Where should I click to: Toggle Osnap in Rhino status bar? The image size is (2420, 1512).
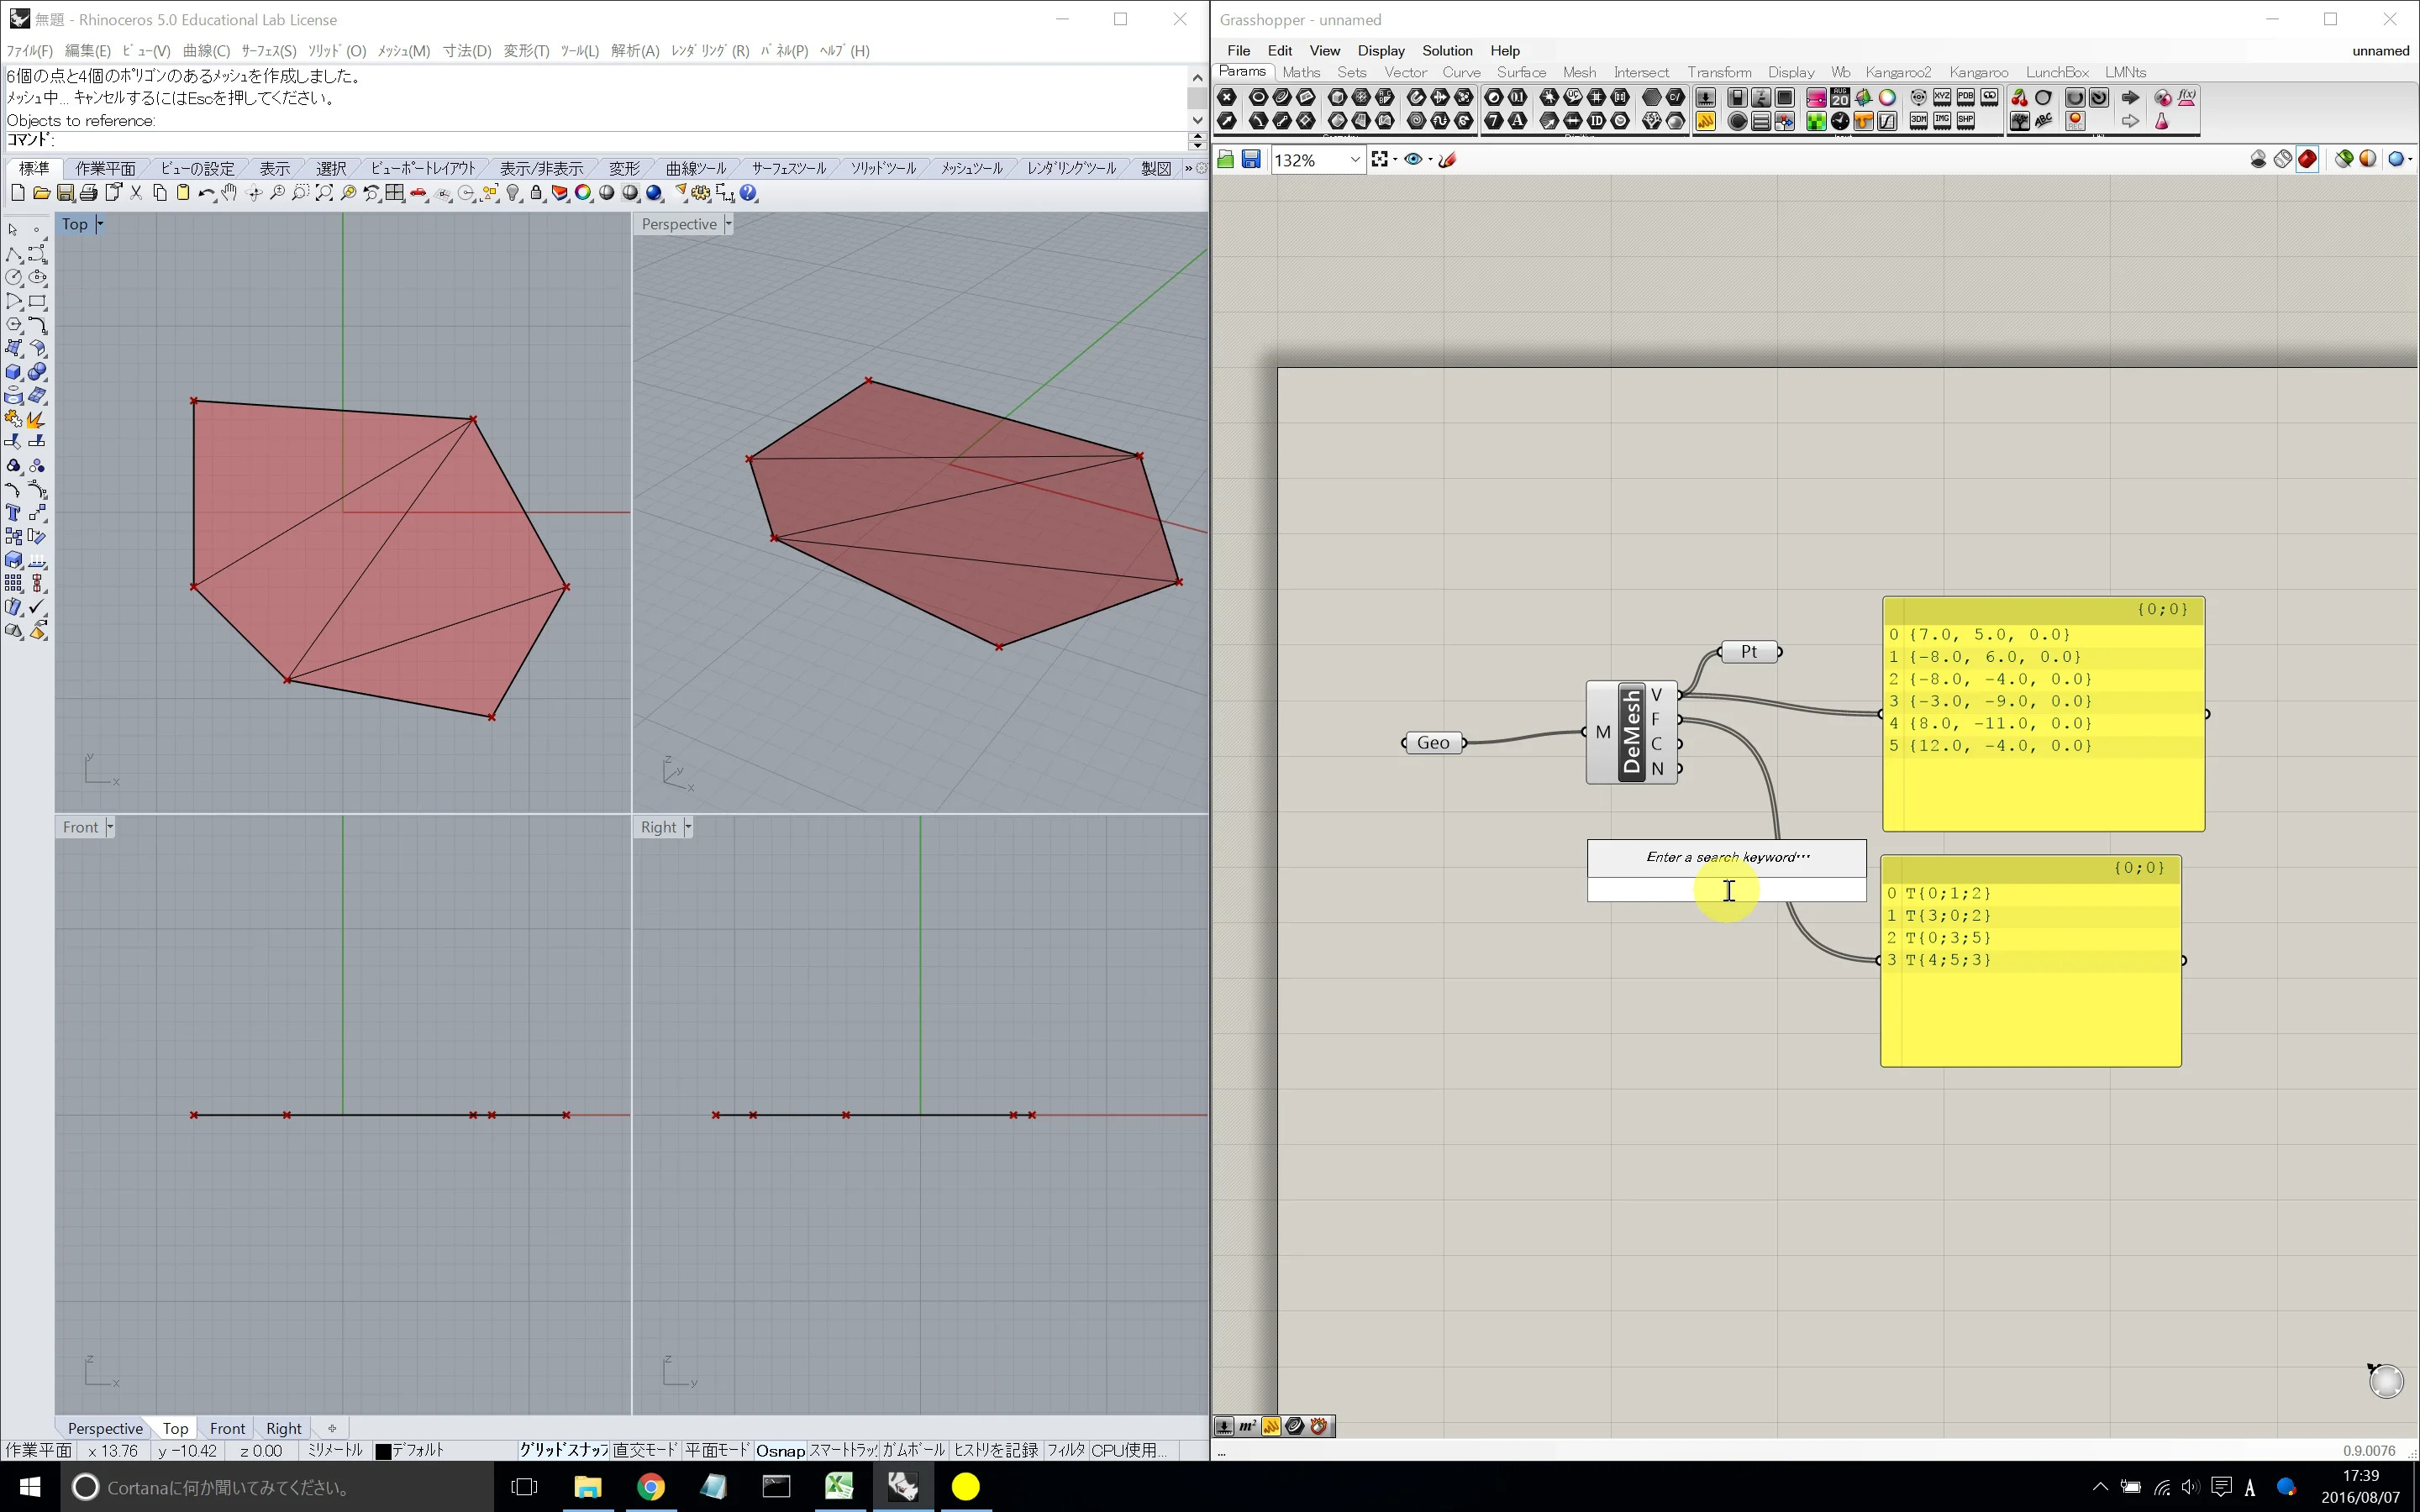point(780,1450)
